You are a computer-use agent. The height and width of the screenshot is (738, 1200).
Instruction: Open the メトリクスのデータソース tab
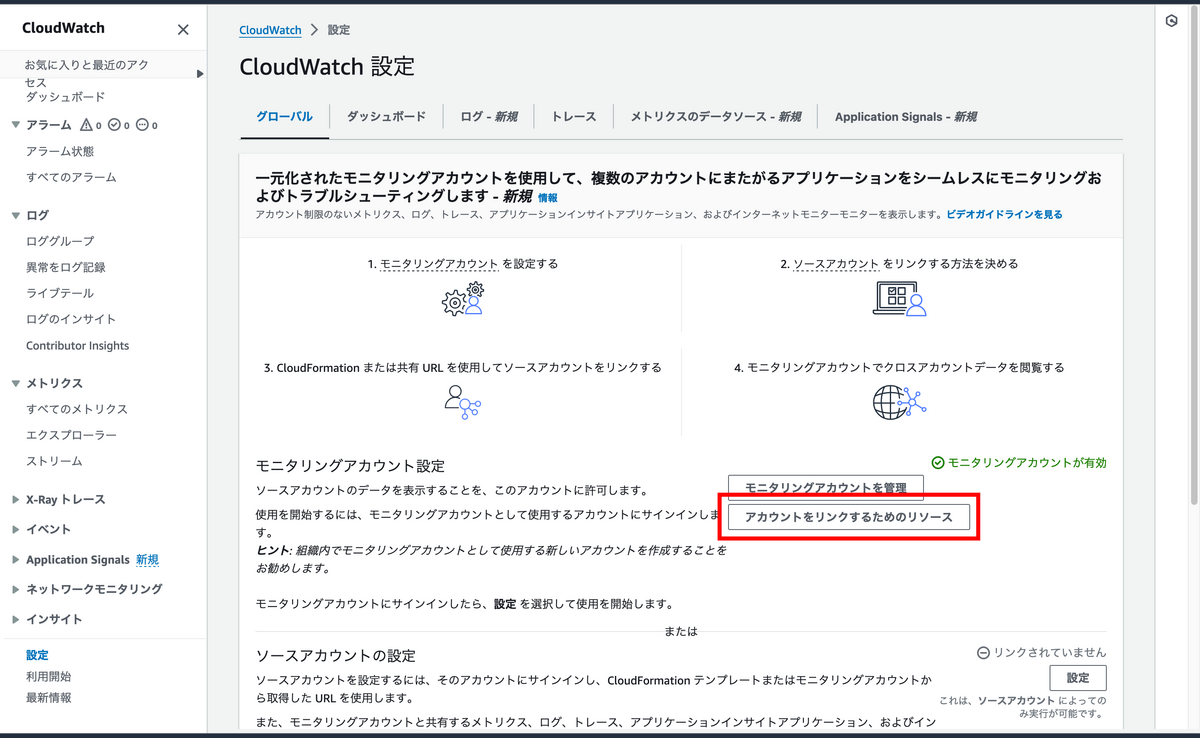click(715, 117)
